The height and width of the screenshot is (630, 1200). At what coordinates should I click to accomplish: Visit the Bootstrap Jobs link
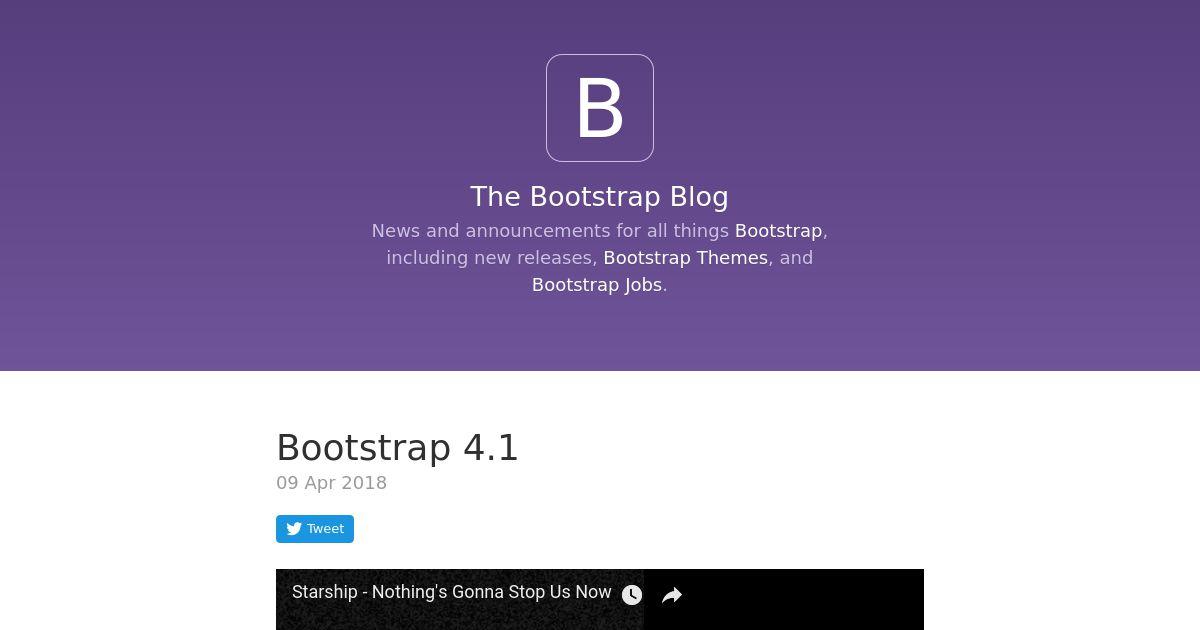[597, 285]
